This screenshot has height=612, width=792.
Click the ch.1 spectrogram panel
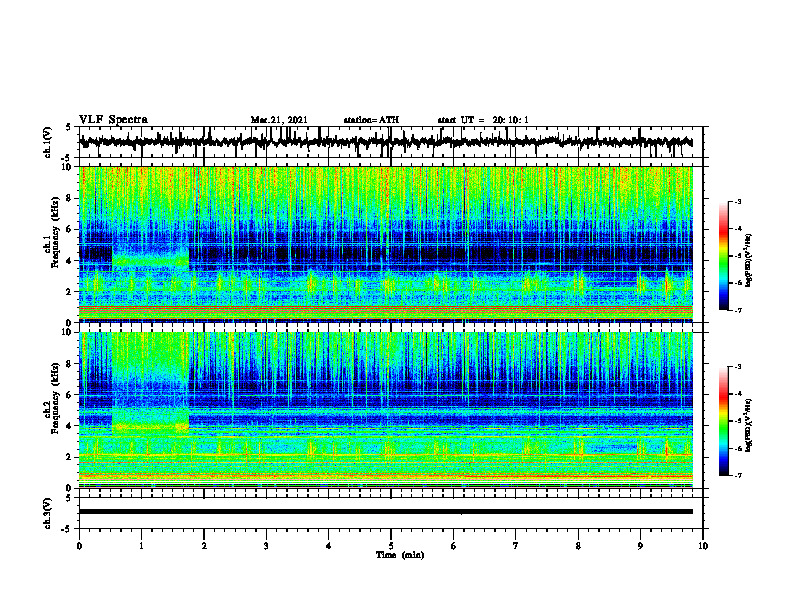pyautogui.click(x=385, y=244)
